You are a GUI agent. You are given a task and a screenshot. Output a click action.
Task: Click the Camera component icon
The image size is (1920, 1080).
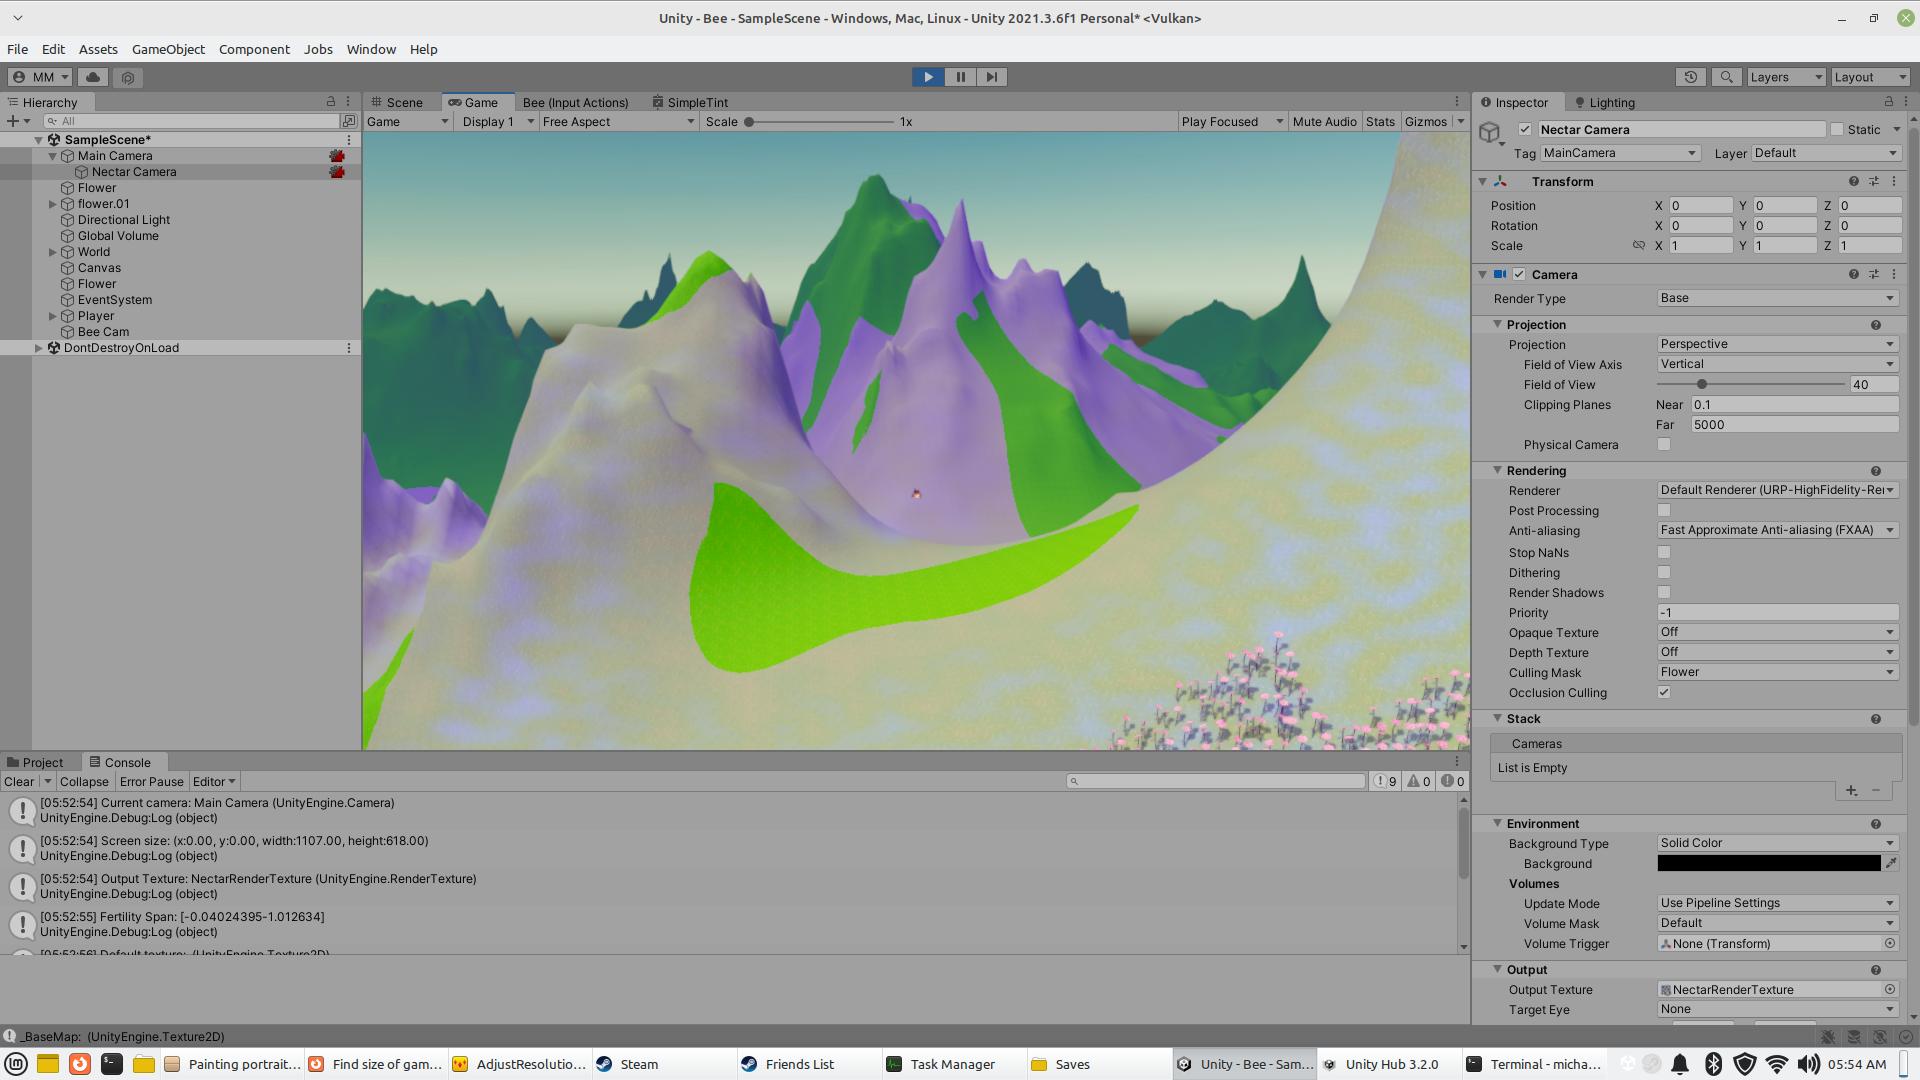(x=1501, y=273)
